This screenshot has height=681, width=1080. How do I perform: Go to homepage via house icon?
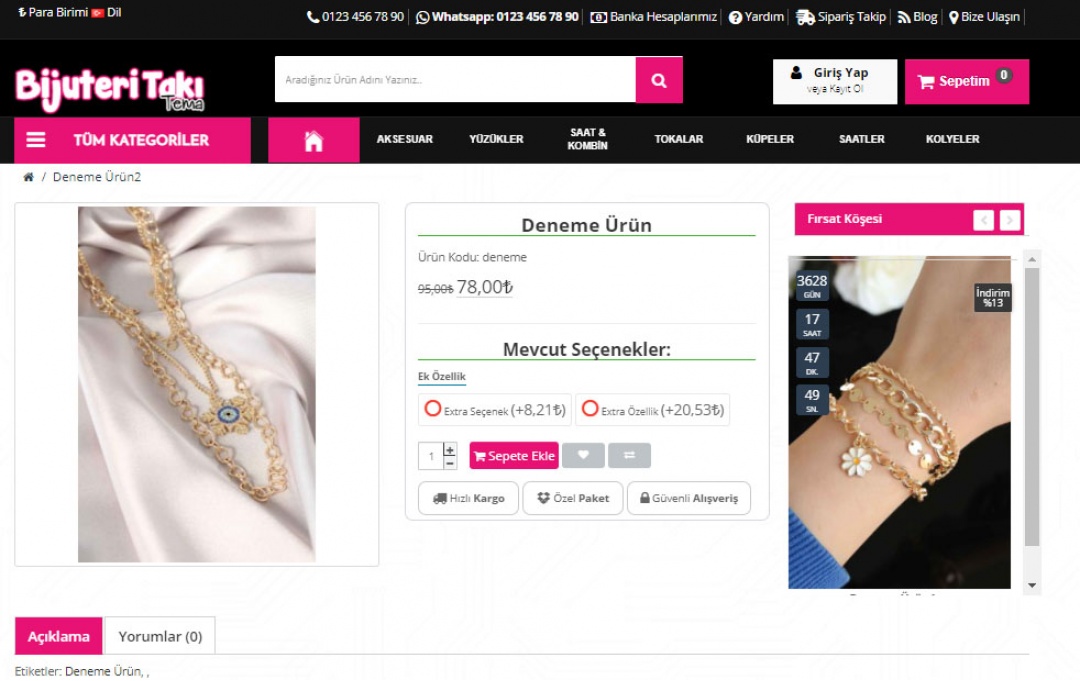click(x=313, y=140)
